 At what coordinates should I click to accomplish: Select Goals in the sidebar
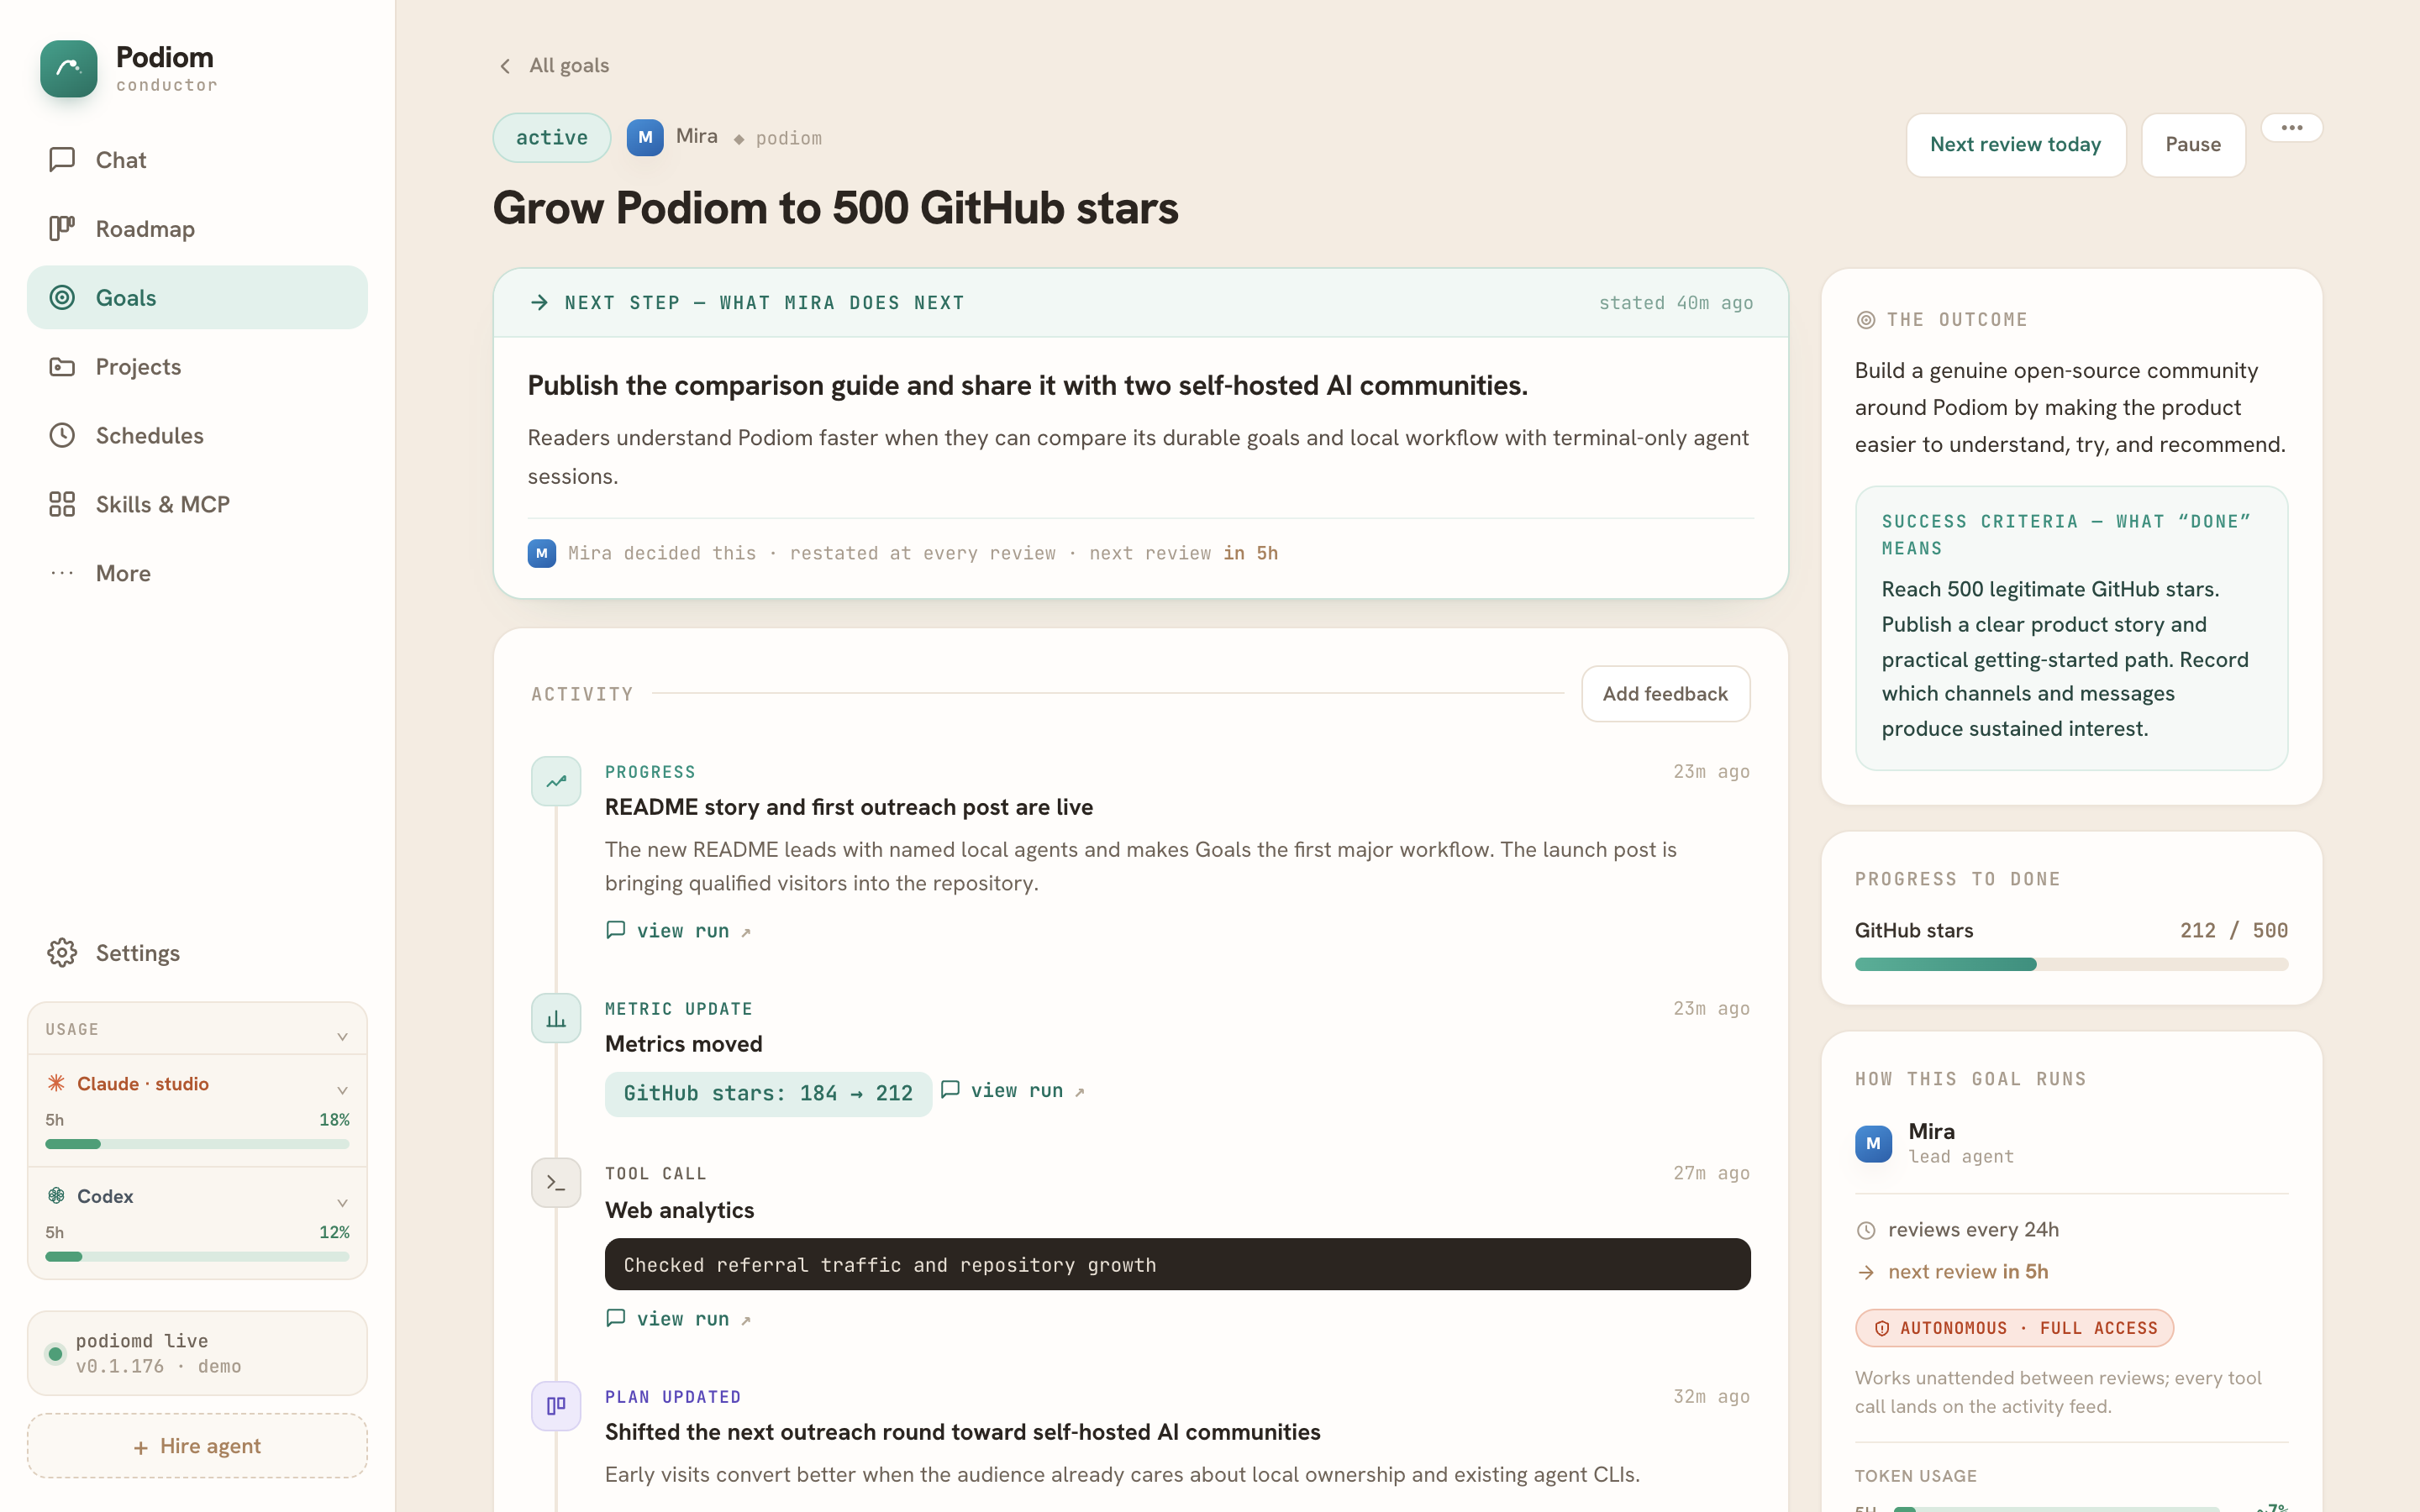(x=197, y=298)
